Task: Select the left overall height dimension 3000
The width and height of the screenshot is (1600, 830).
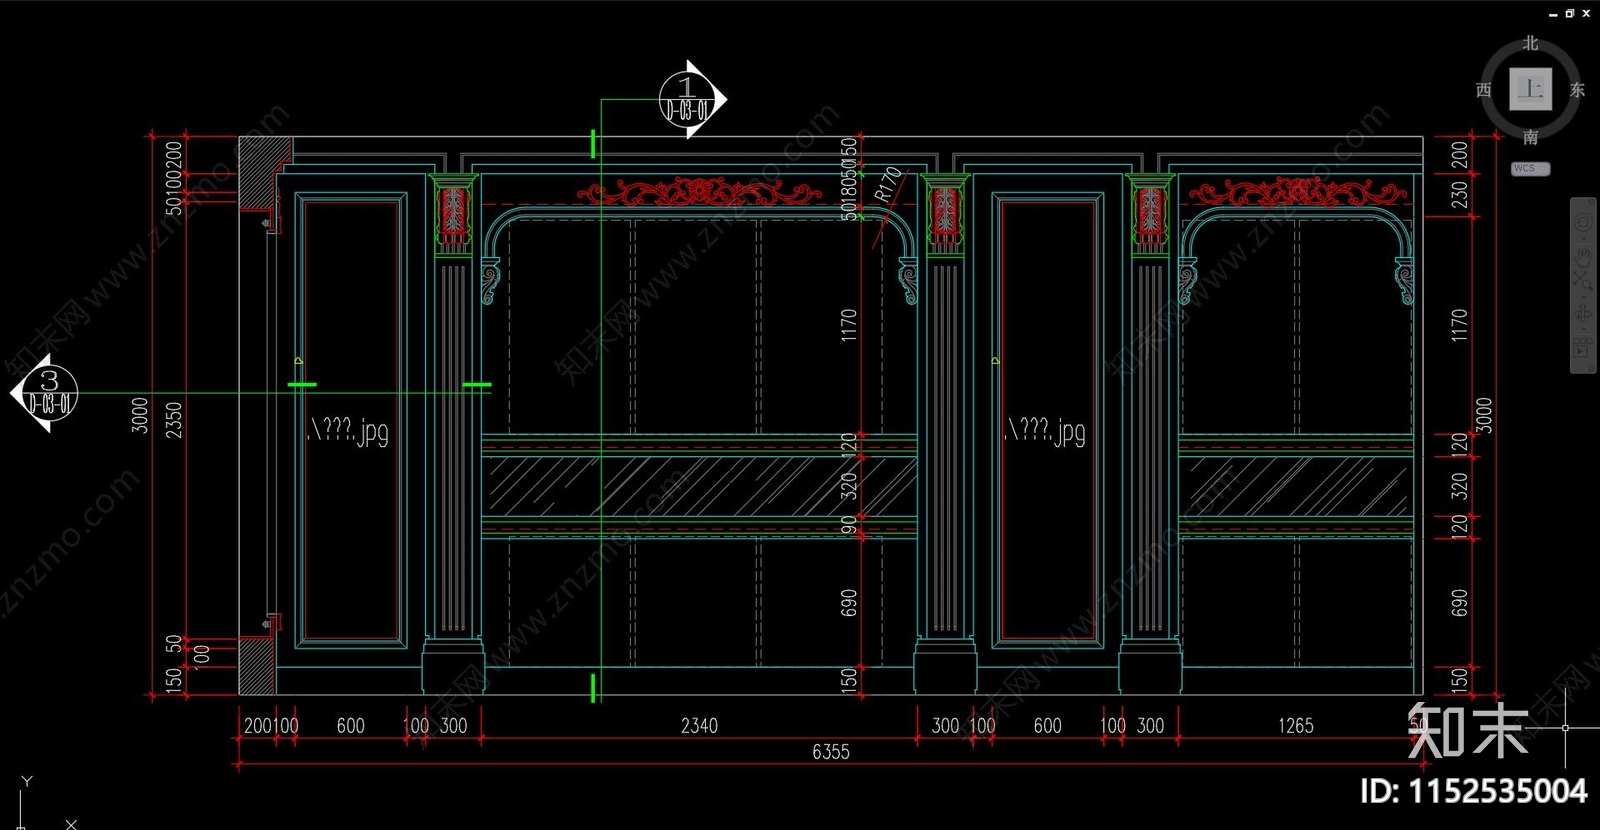Action: coord(140,415)
